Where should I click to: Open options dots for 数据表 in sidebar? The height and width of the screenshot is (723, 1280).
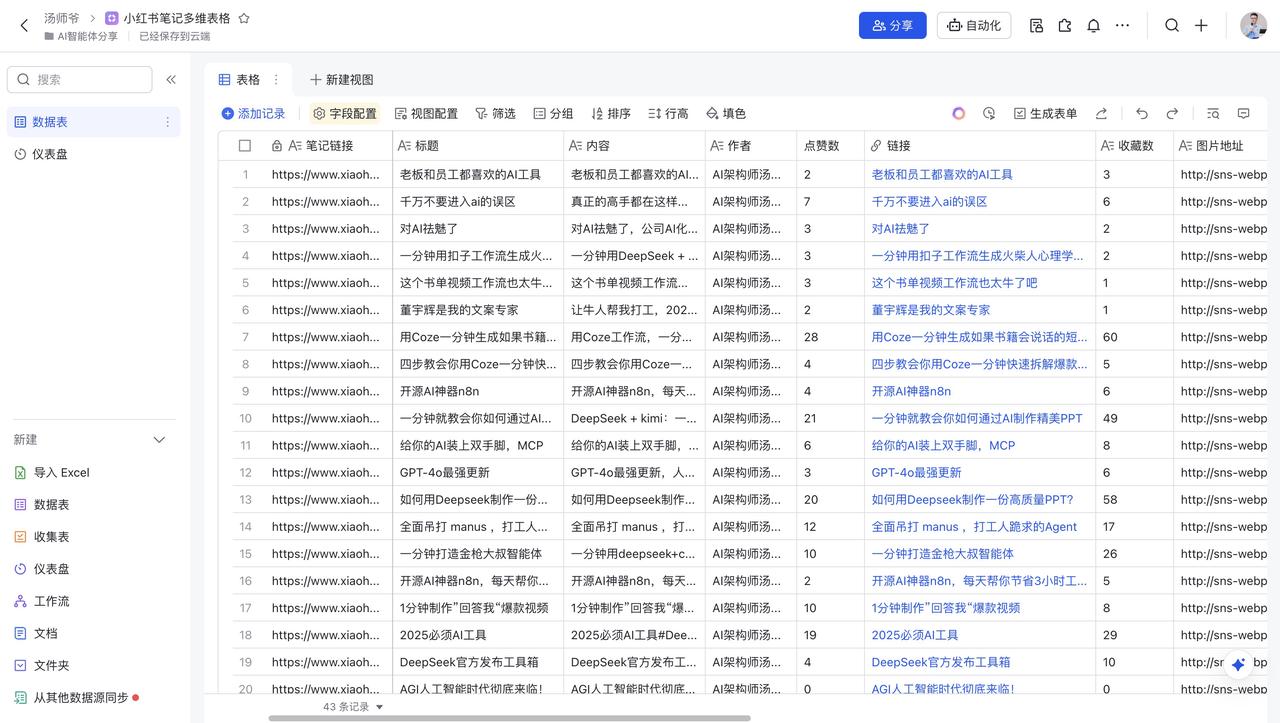pyautogui.click(x=167, y=122)
